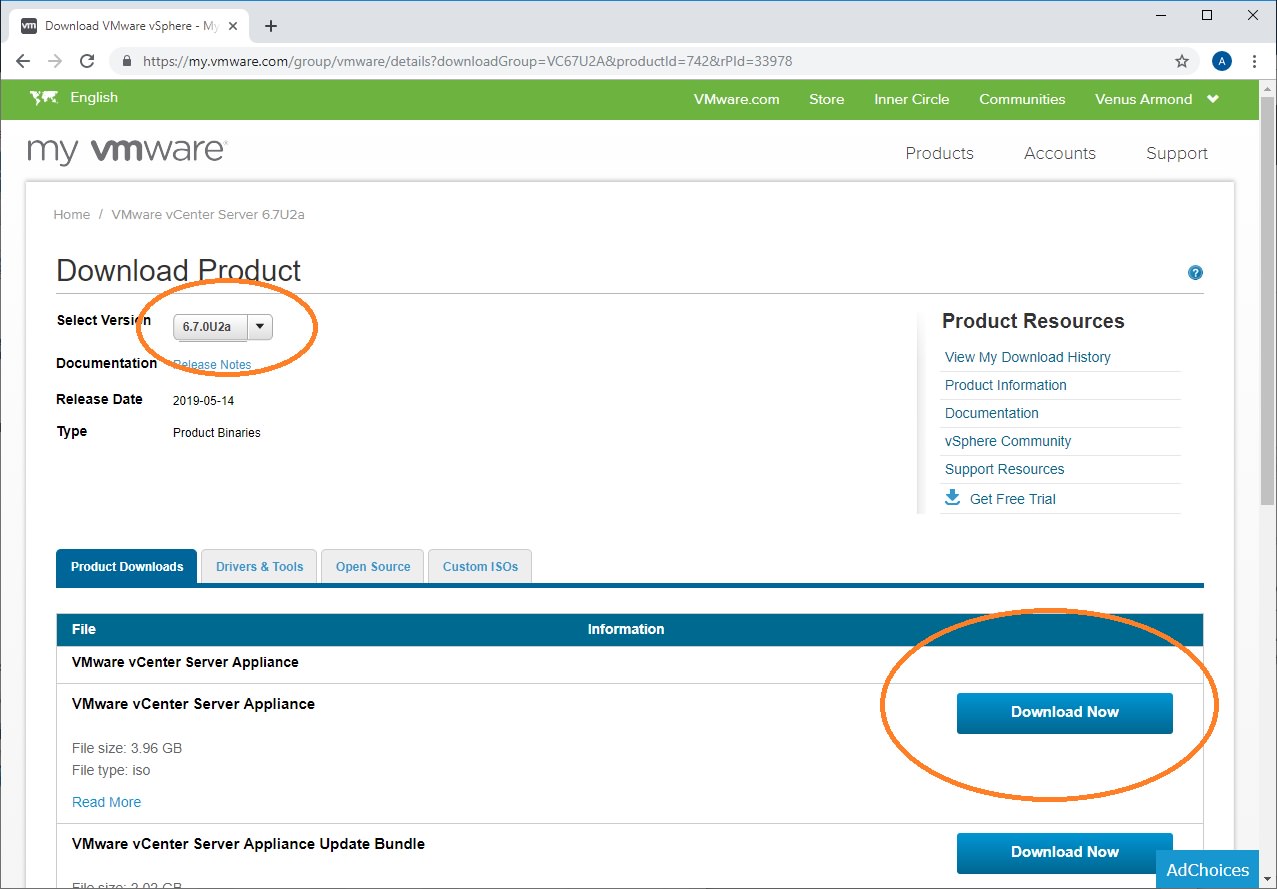Click the blue help question mark icon
Screen dimensions: 1277x889
pyautogui.click(x=1195, y=273)
